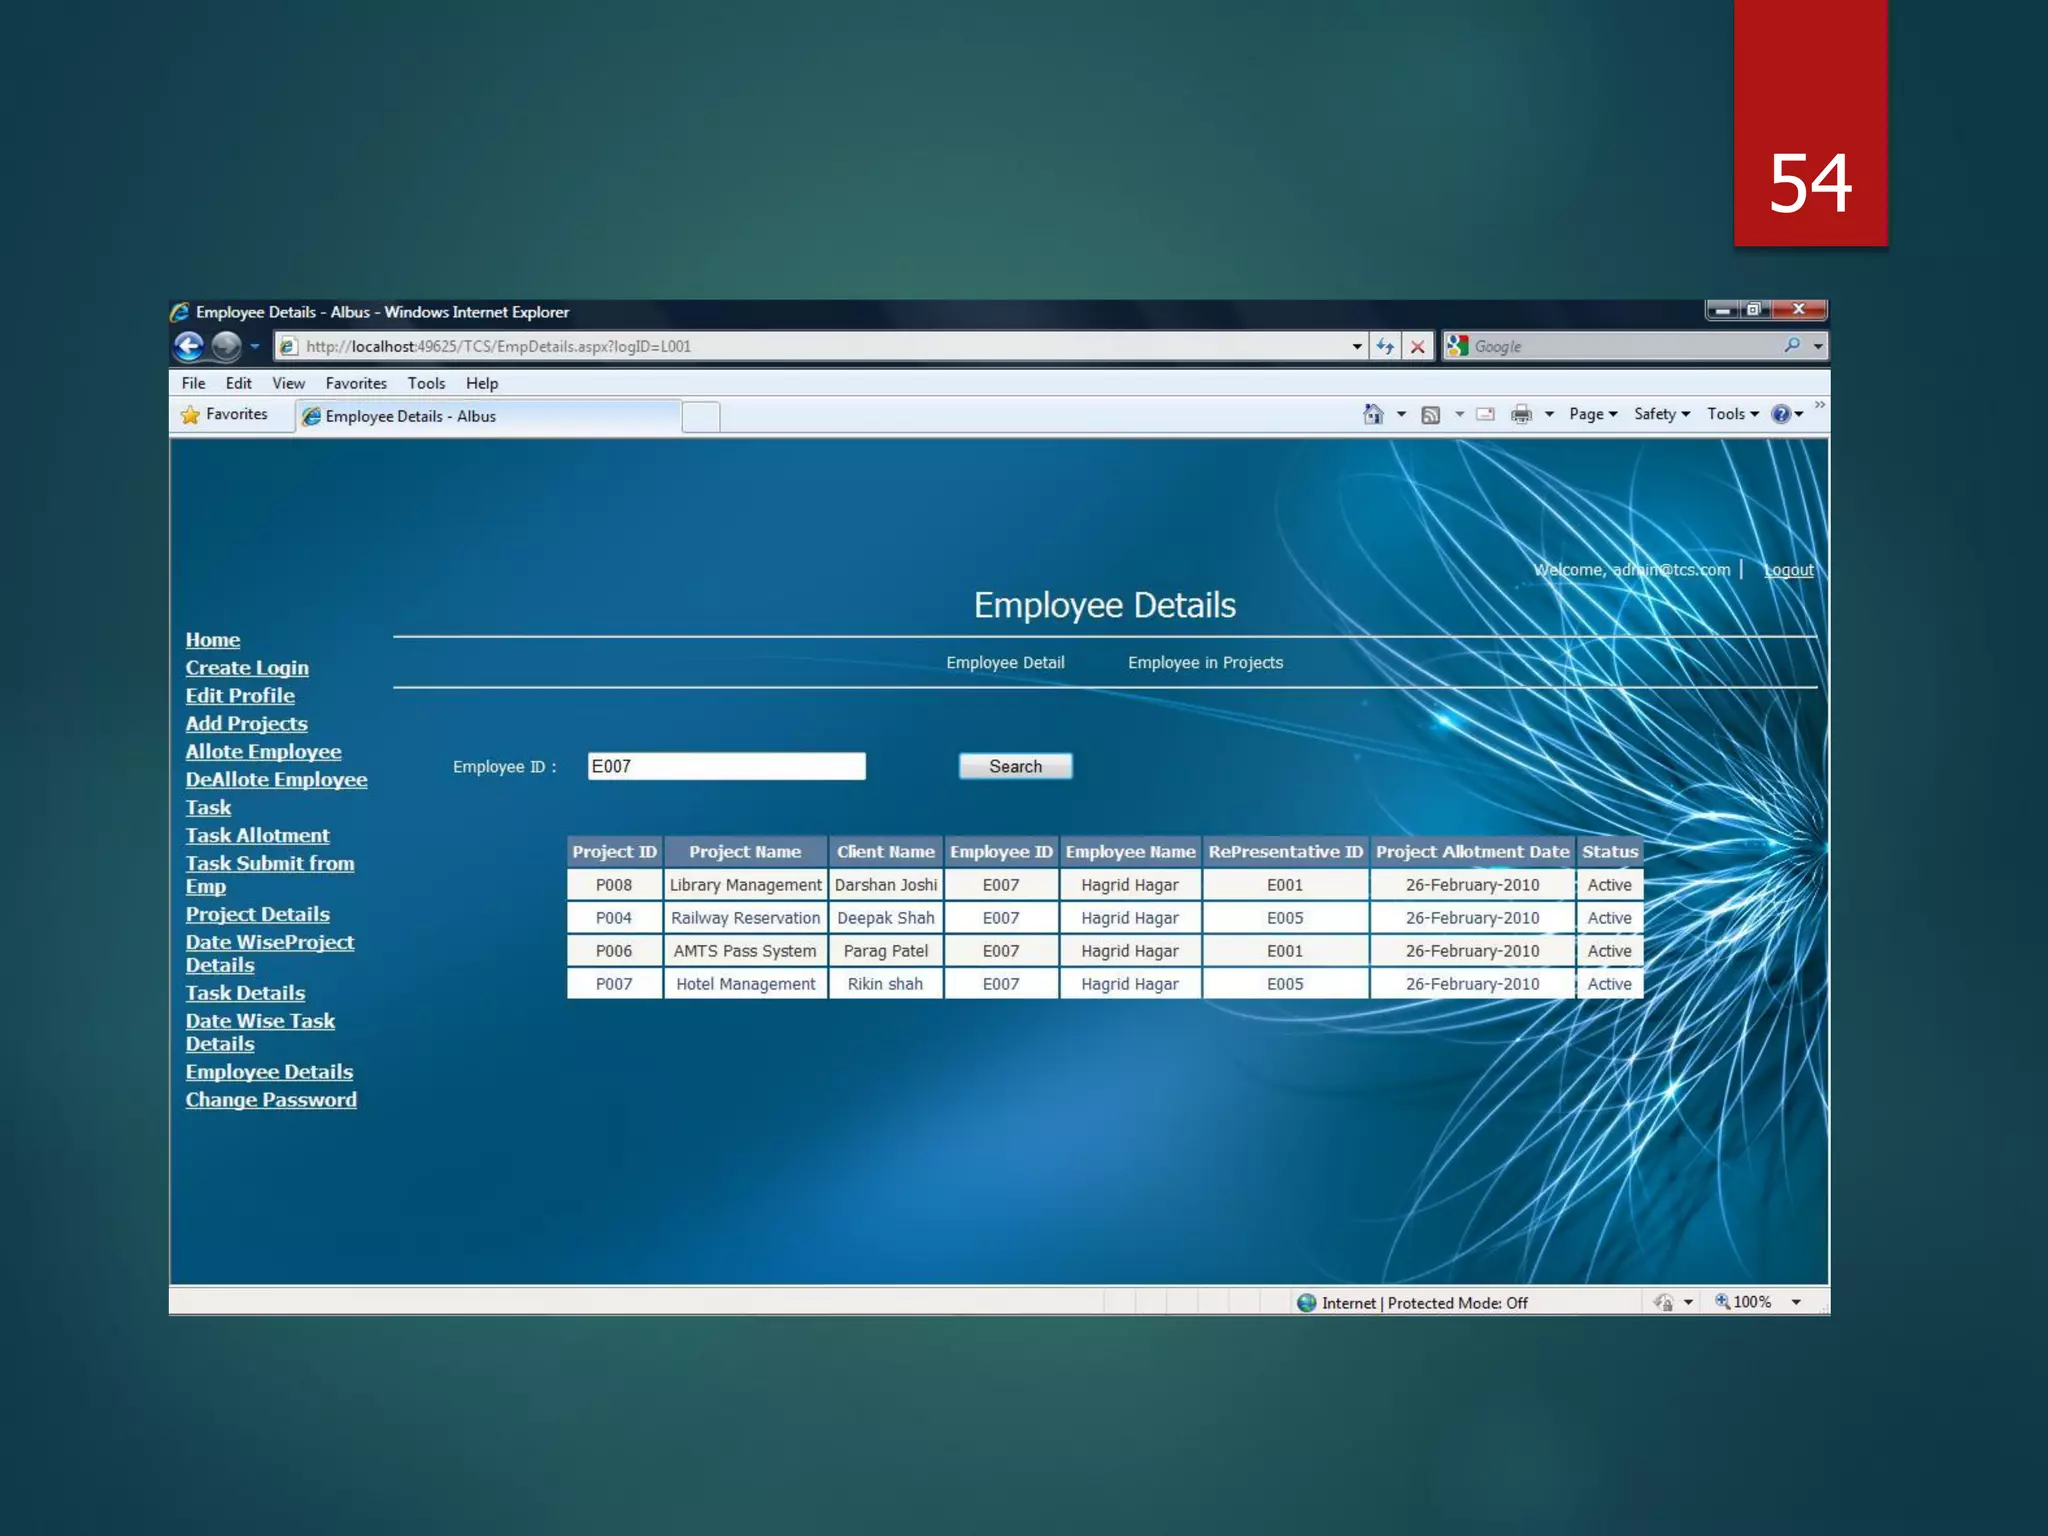The width and height of the screenshot is (2048, 1536).
Task: Click the RSS feeds icon
Action: (x=1430, y=414)
